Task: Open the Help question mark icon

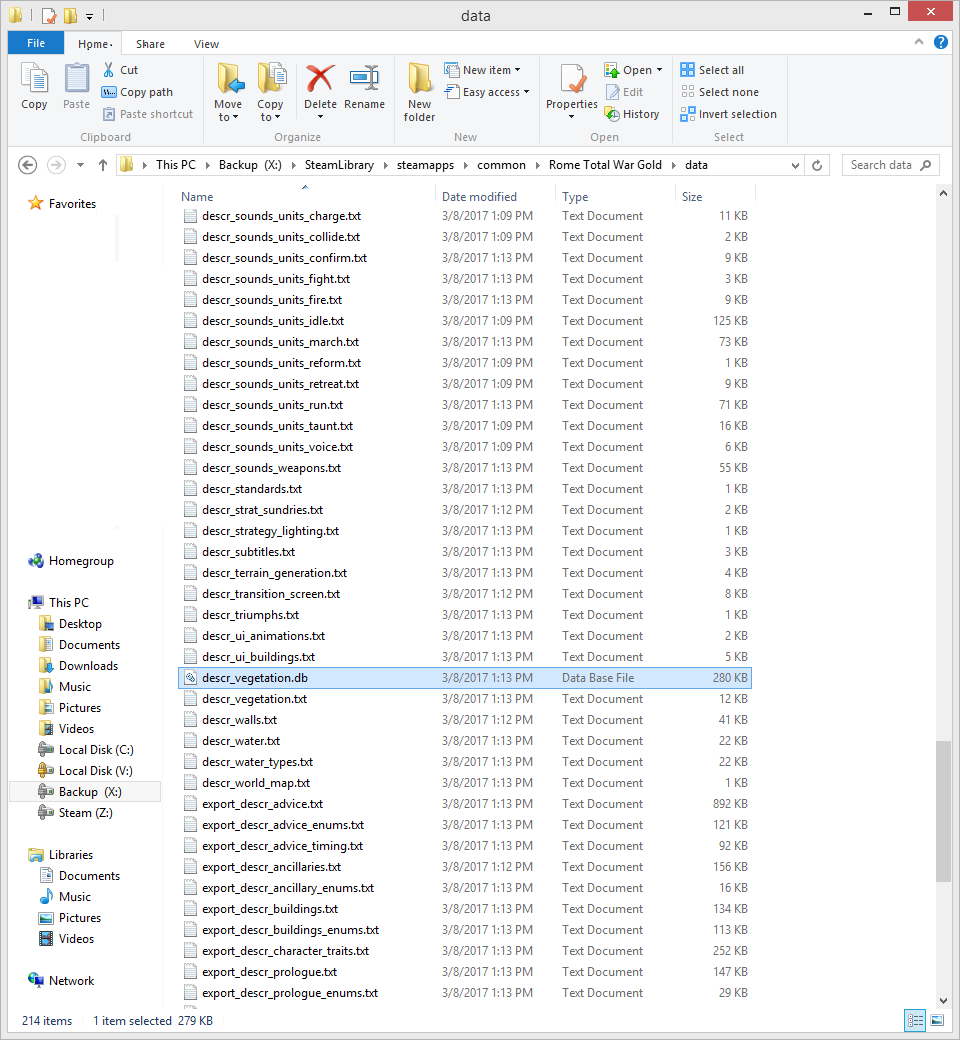Action: click(x=941, y=42)
